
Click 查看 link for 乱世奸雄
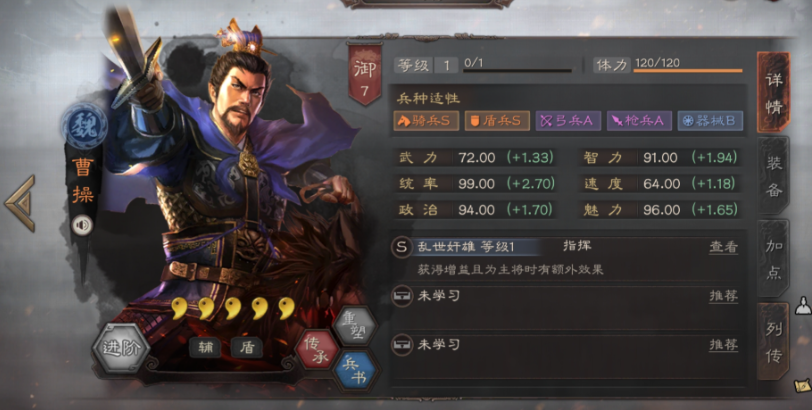pos(723,247)
